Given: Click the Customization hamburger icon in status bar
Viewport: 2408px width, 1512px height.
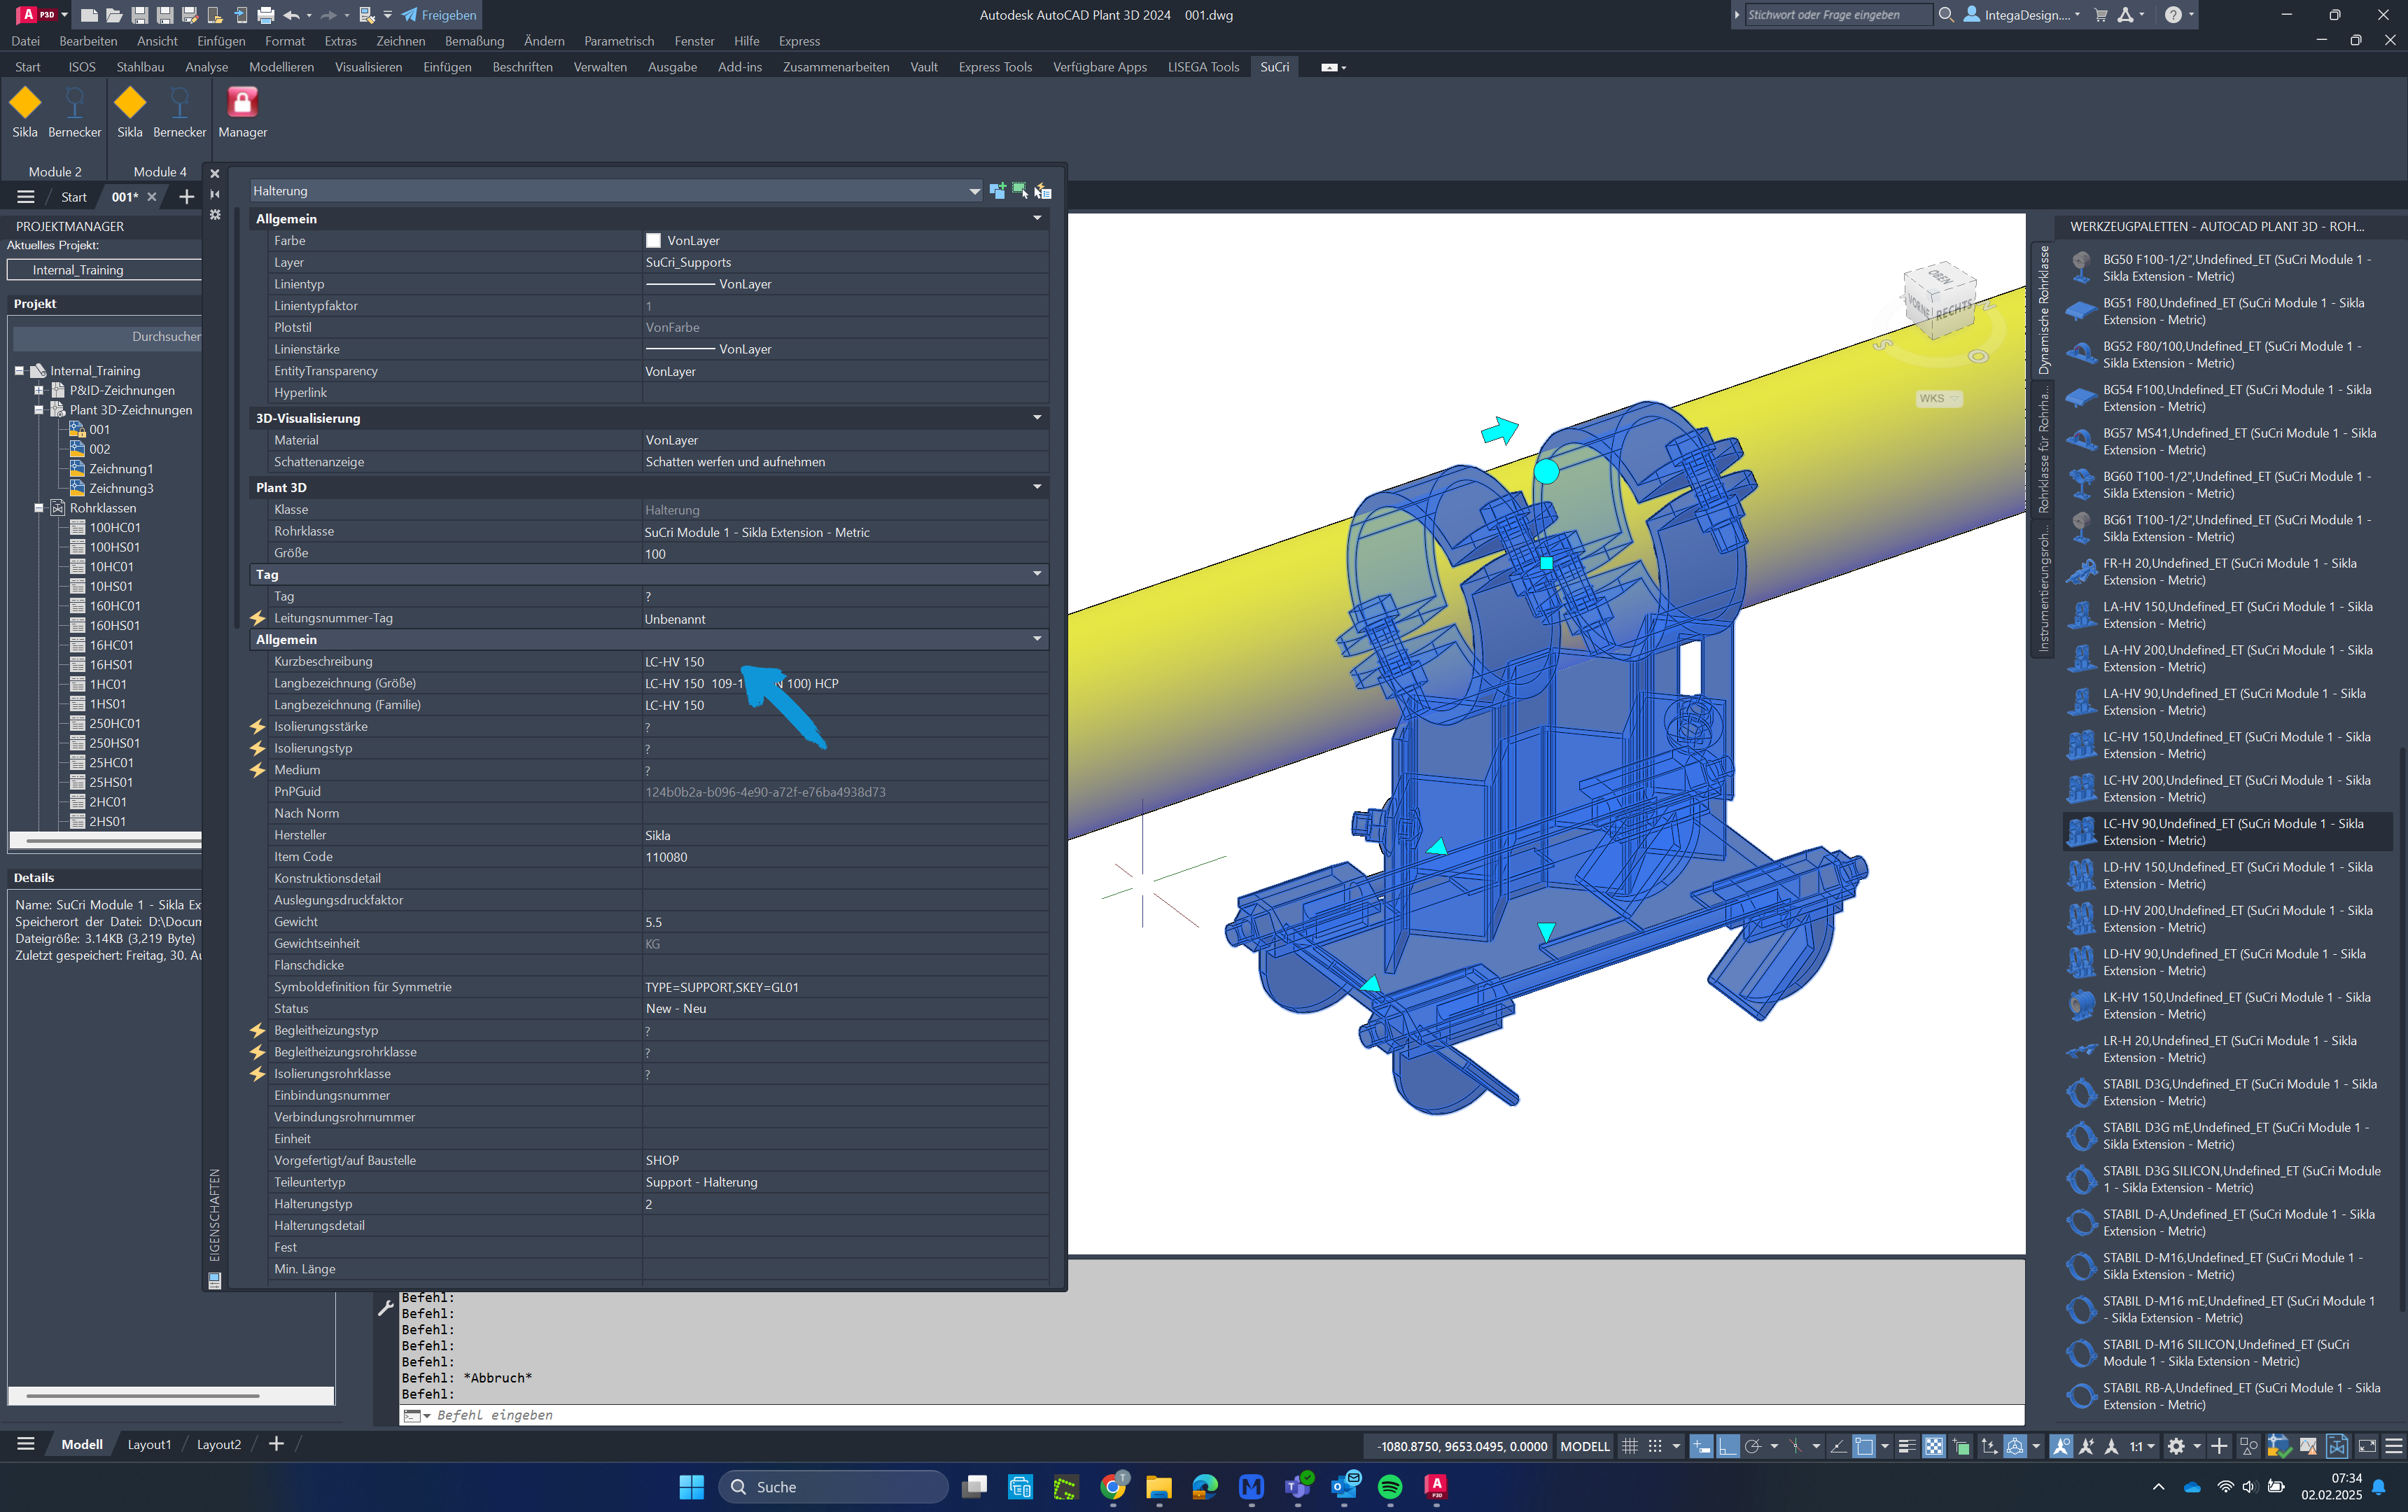Looking at the screenshot, I should click(2393, 1446).
